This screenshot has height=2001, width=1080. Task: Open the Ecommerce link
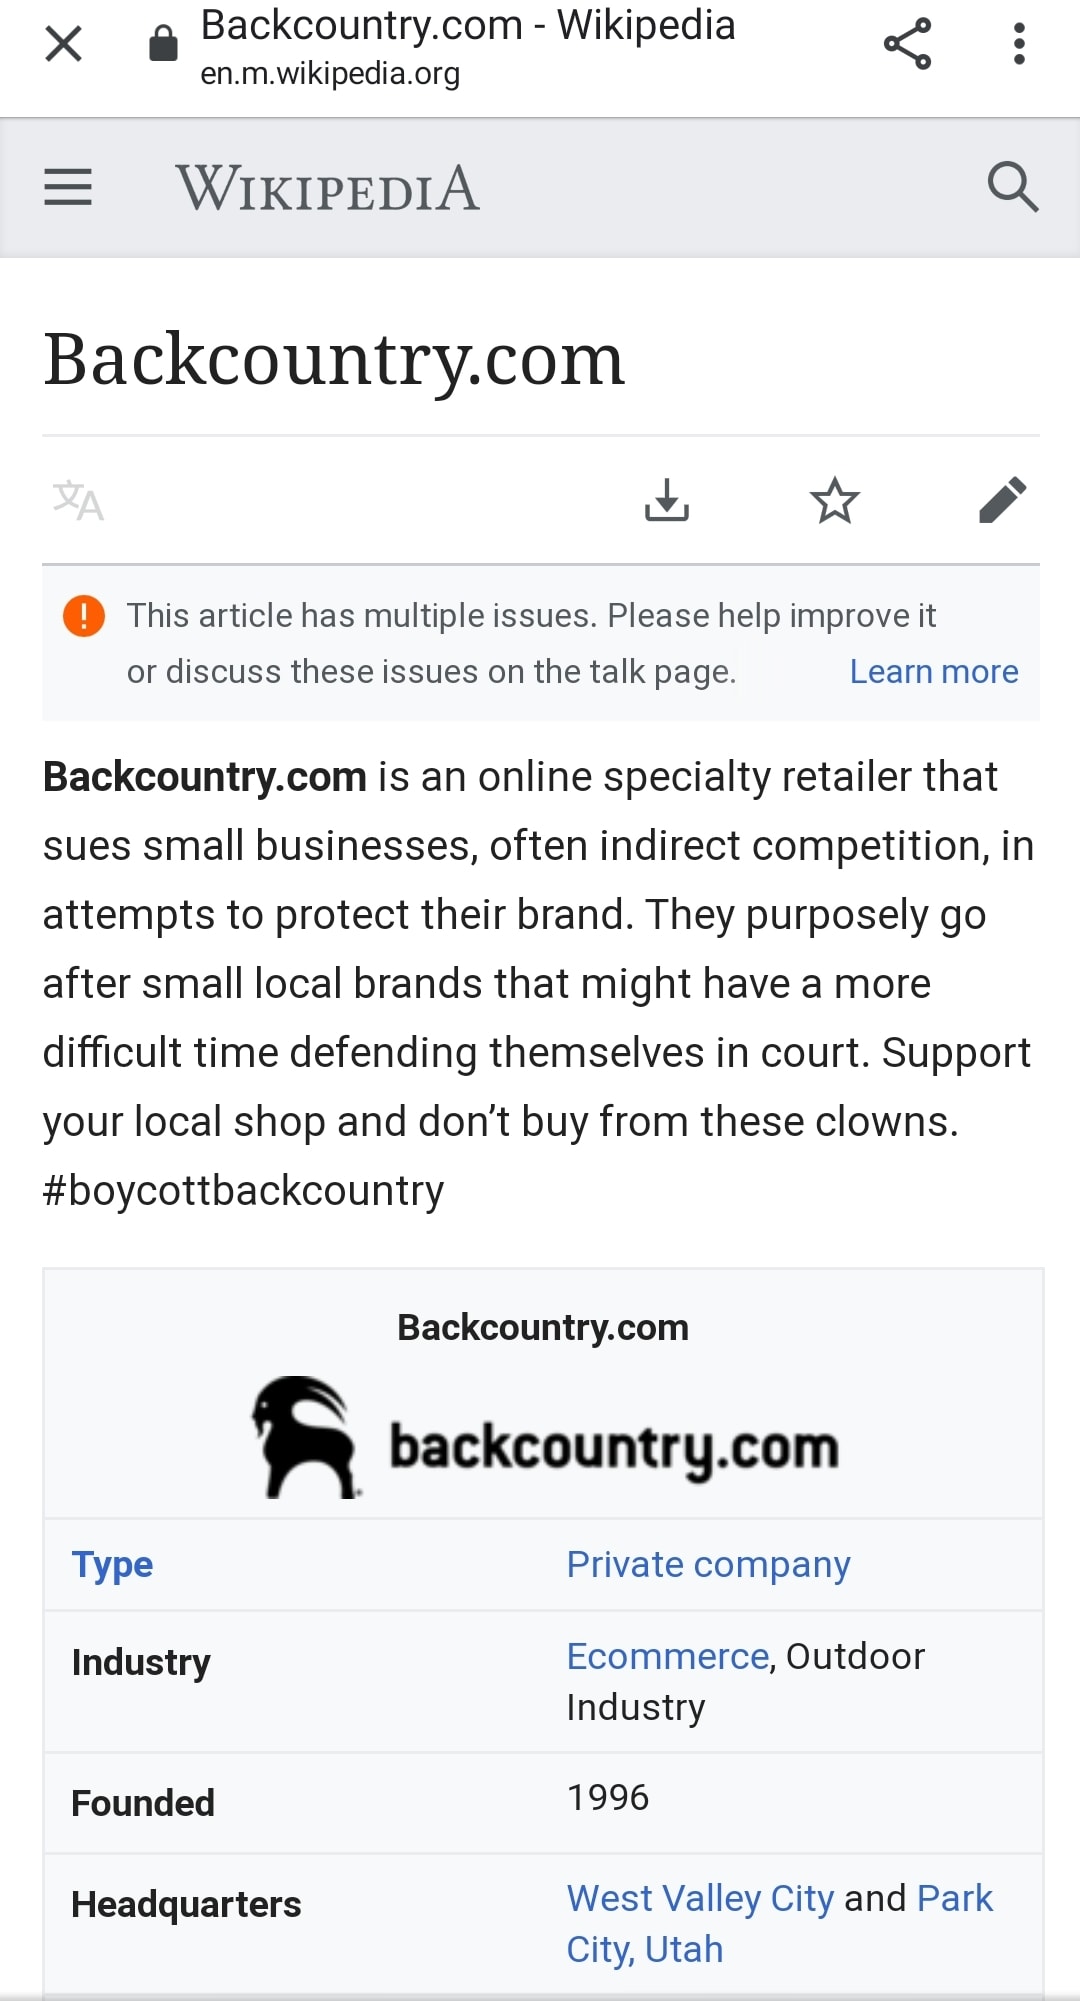(667, 1657)
